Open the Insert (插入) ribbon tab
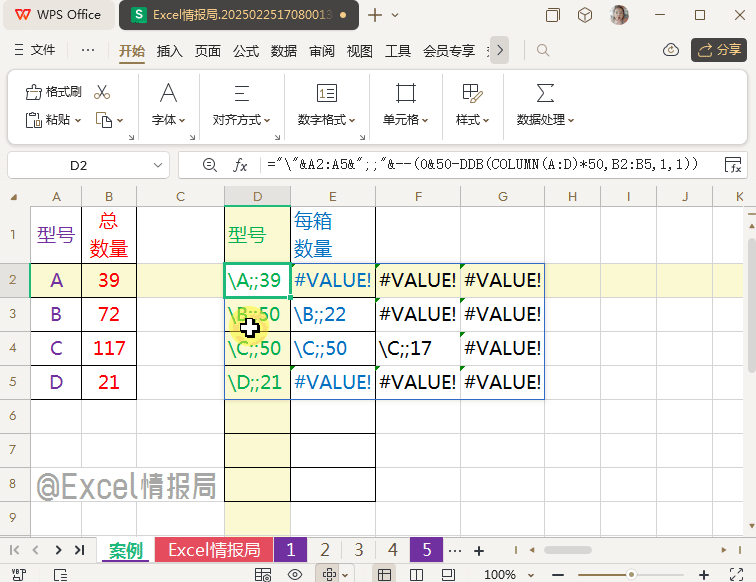The width and height of the screenshot is (756, 582). tap(170, 50)
